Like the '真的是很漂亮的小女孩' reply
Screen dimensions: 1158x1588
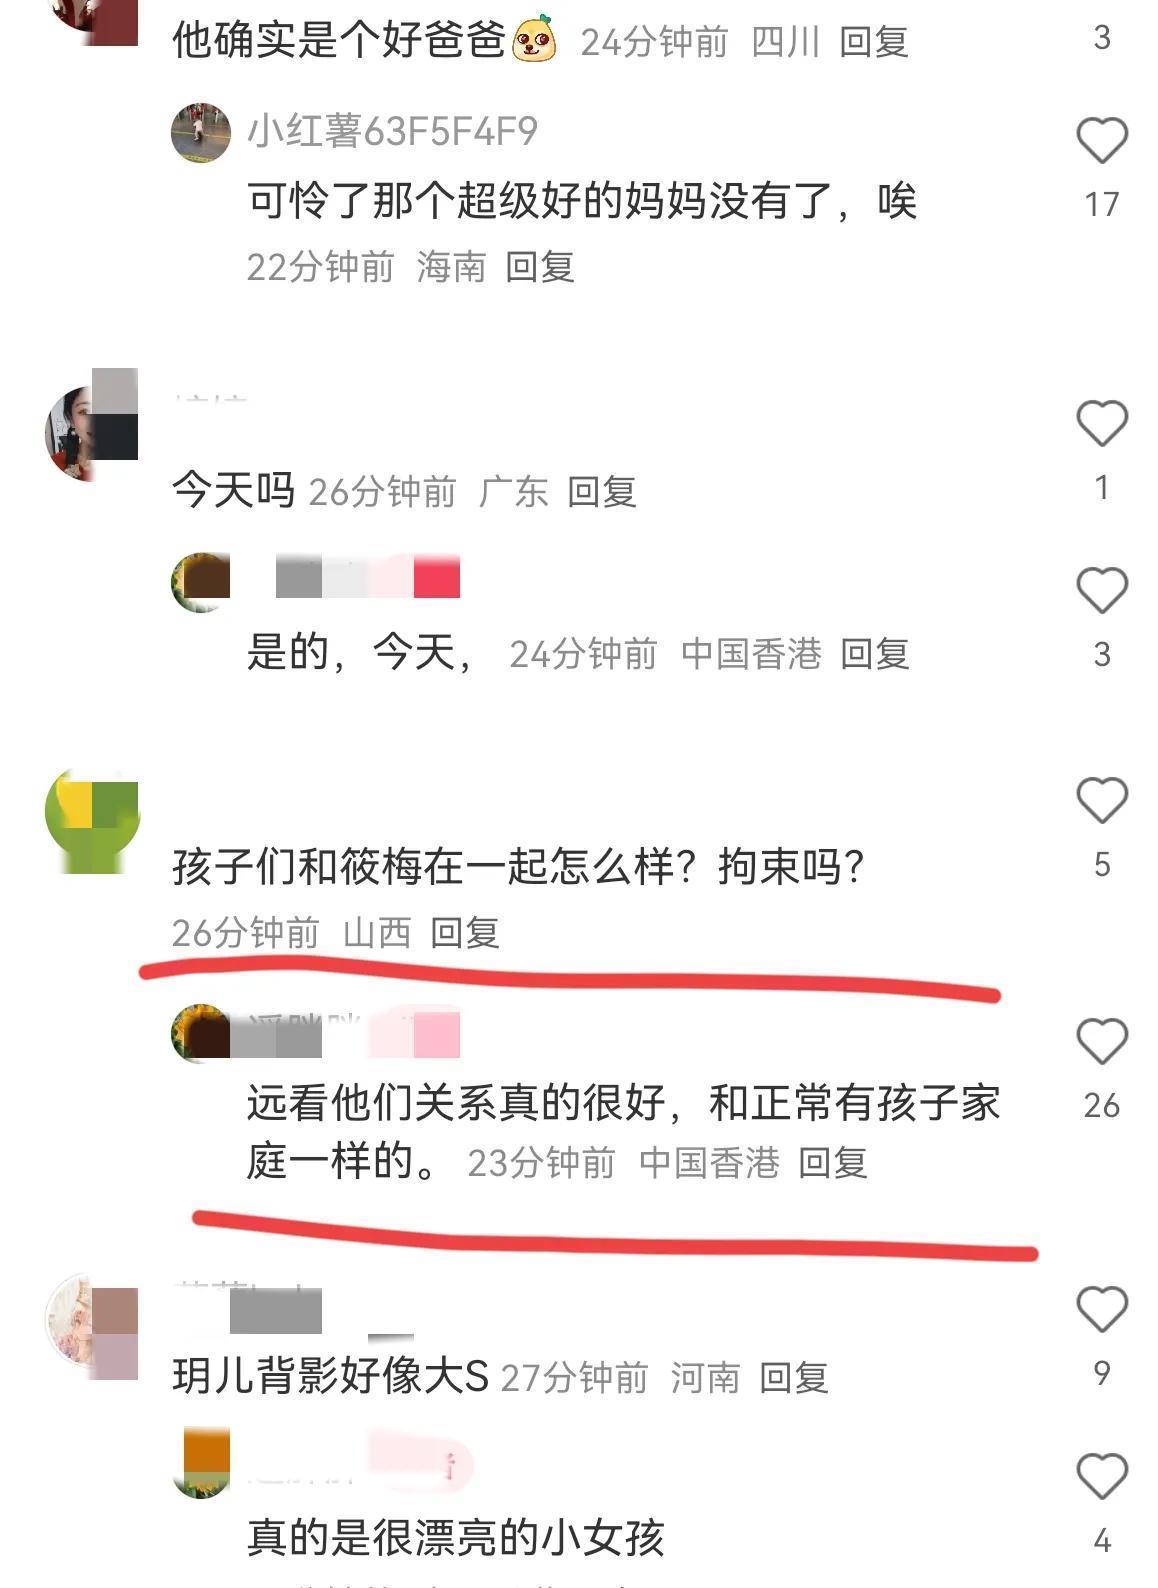pyautogui.click(x=1102, y=1476)
